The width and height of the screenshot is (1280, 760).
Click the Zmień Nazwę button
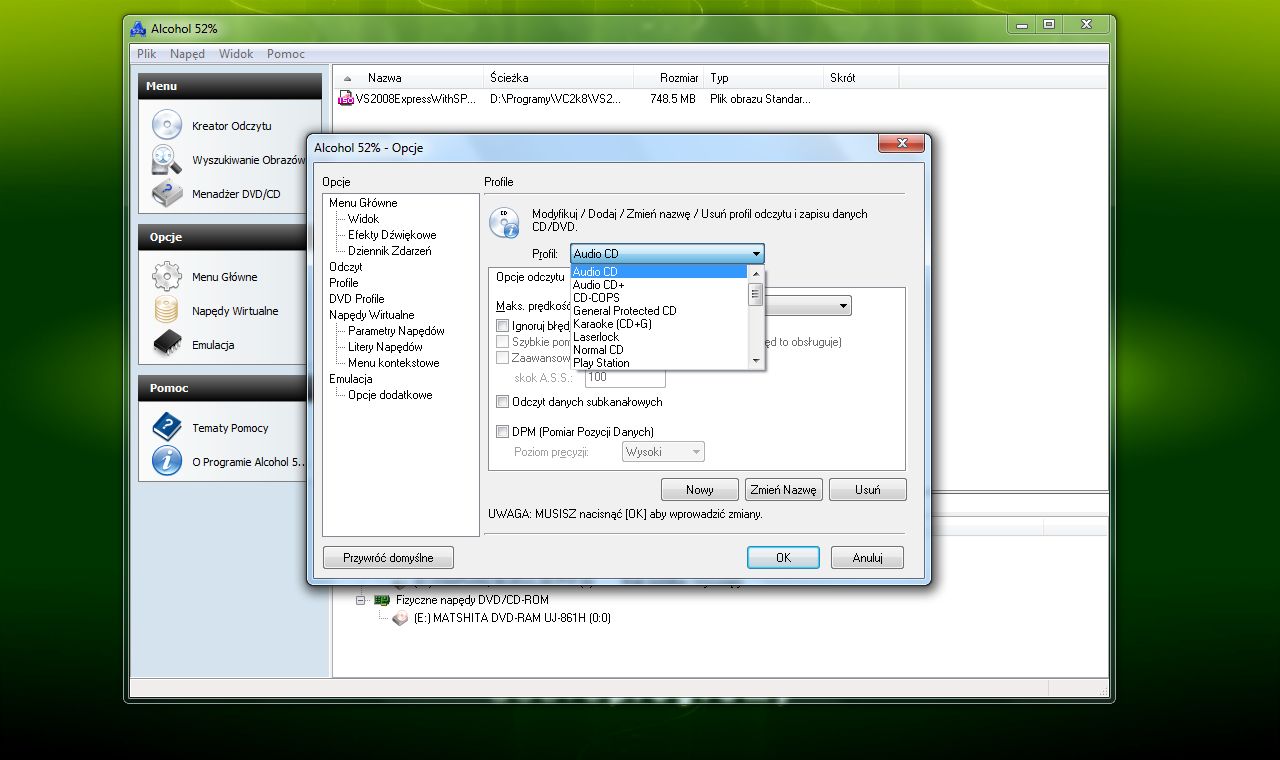click(x=784, y=490)
